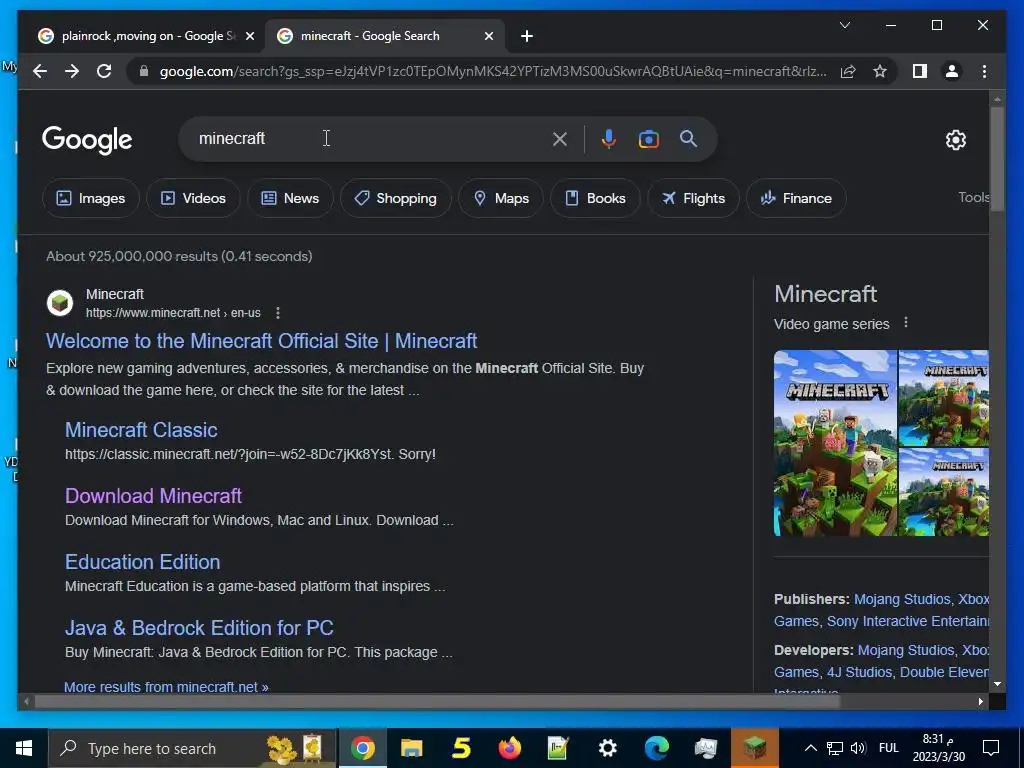
Task: Filter results by Images
Action: coord(91,198)
